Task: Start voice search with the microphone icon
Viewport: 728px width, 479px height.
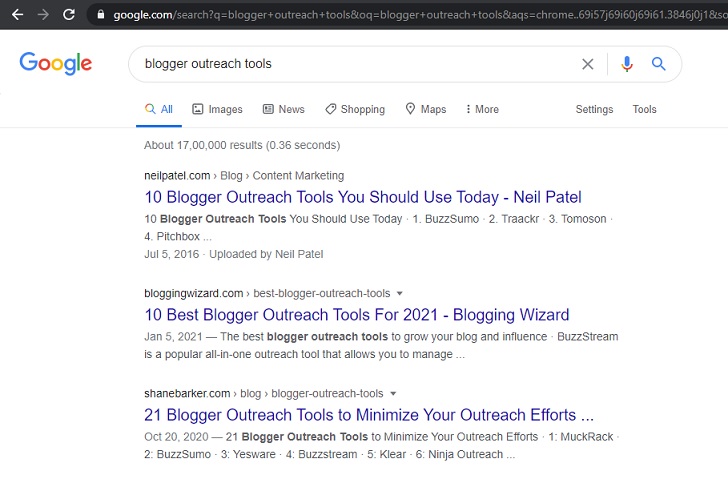Action: (x=627, y=64)
